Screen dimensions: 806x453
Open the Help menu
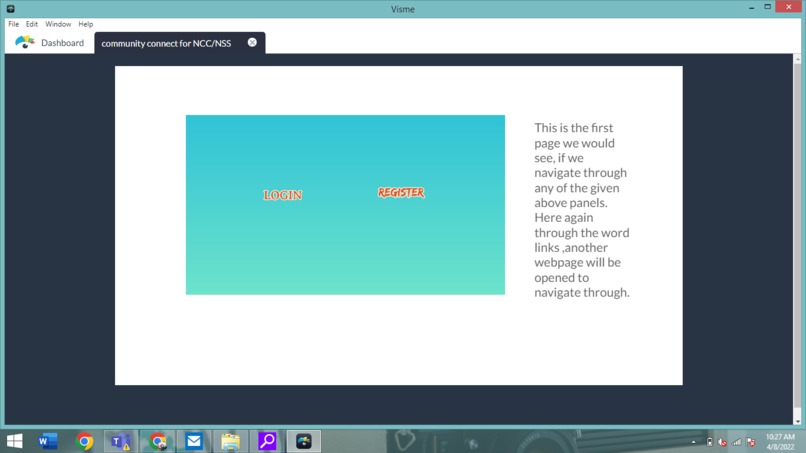pos(86,24)
